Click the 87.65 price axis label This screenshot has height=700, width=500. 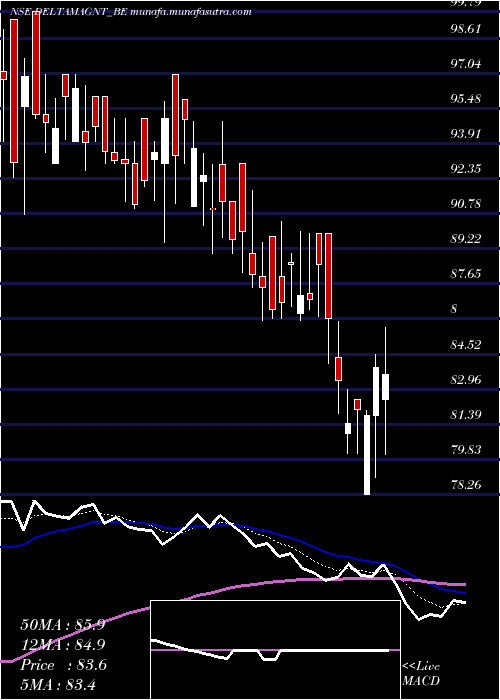pos(466,274)
